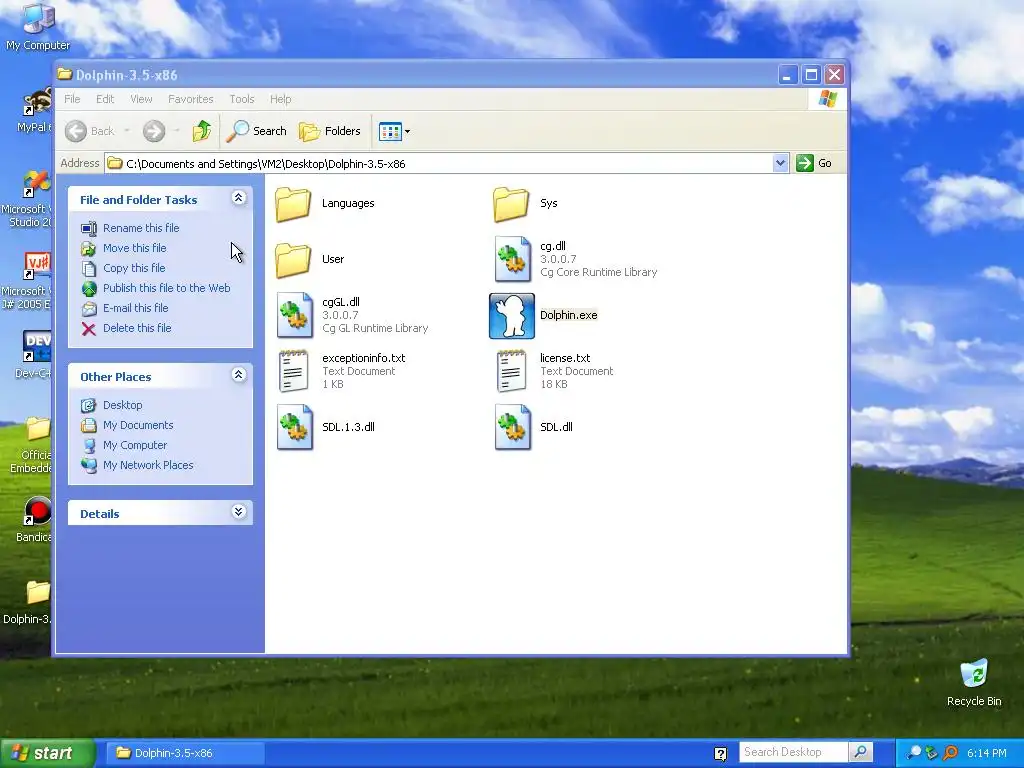Screen dimensions: 1024x768
Task: Select the Dolphin.exe application icon
Action: coord(512,316)
